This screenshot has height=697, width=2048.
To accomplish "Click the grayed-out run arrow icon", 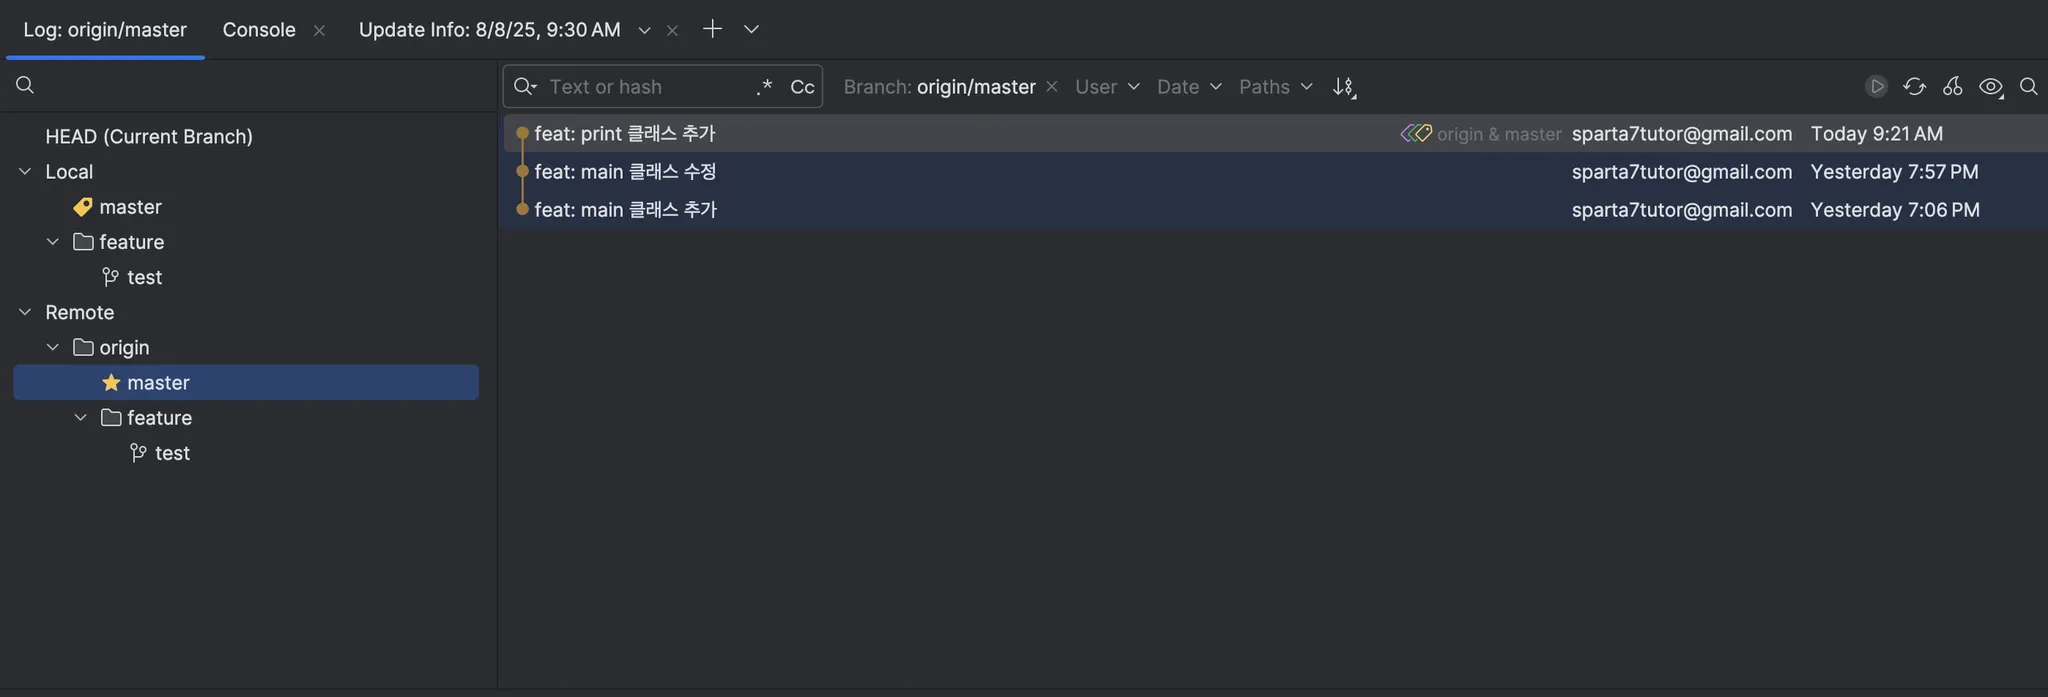I will (x=1876, y=87).
